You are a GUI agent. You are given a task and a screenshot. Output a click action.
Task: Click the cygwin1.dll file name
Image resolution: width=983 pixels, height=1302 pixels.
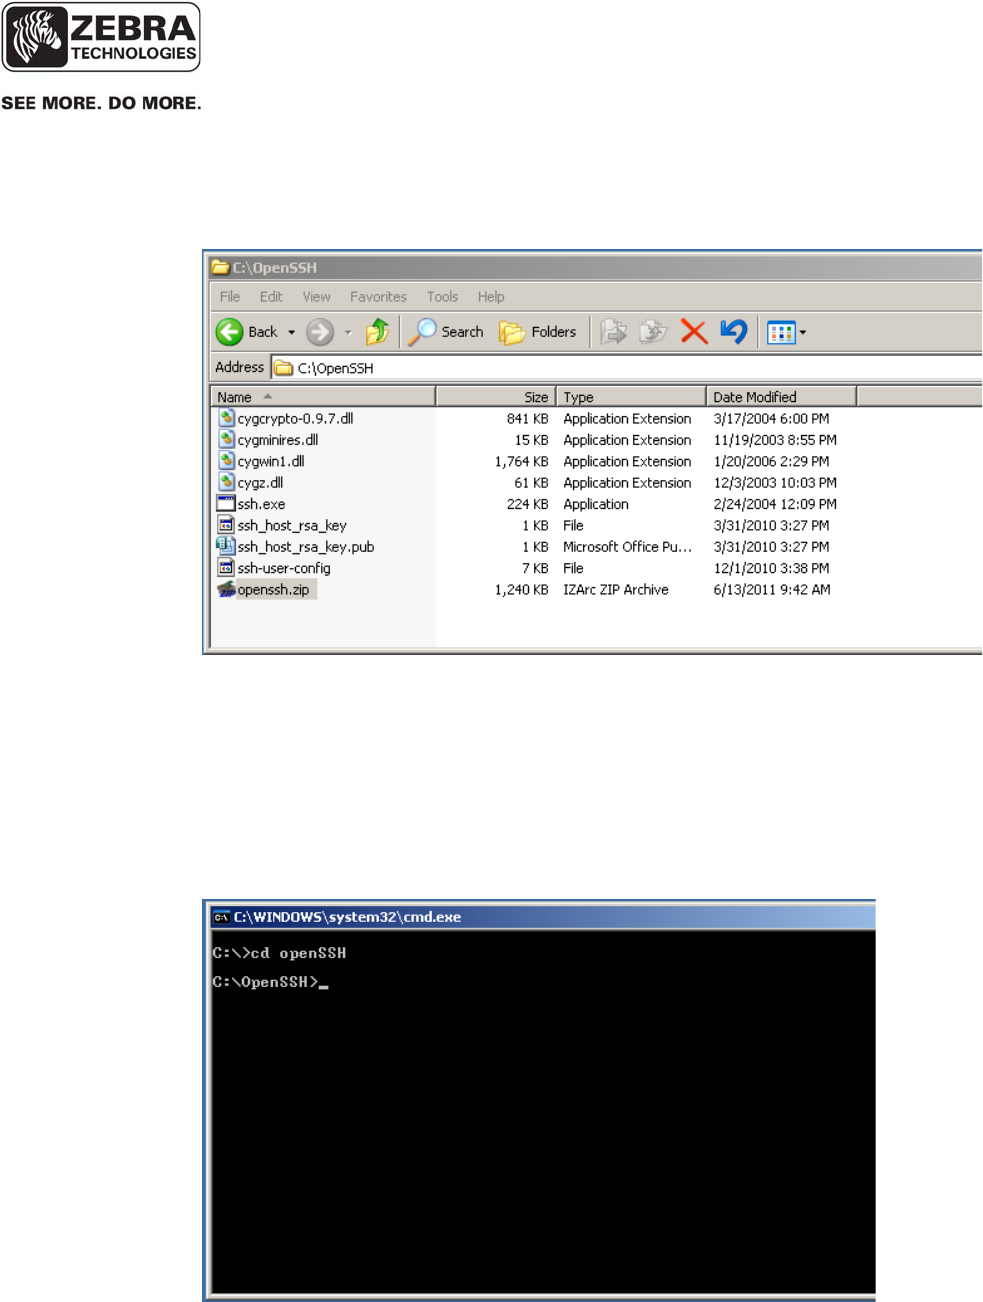pyautogui.click(x=271, y=462)
